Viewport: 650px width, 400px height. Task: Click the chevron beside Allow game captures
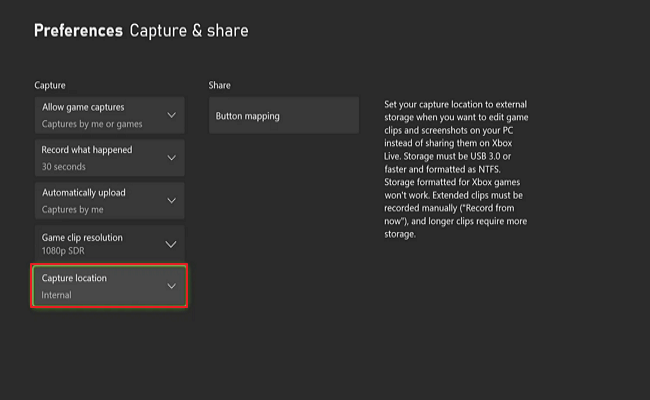click(172, 116)
